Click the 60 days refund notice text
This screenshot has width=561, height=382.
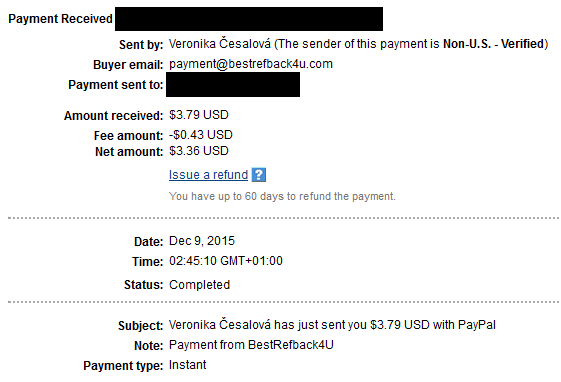[282, 196]
